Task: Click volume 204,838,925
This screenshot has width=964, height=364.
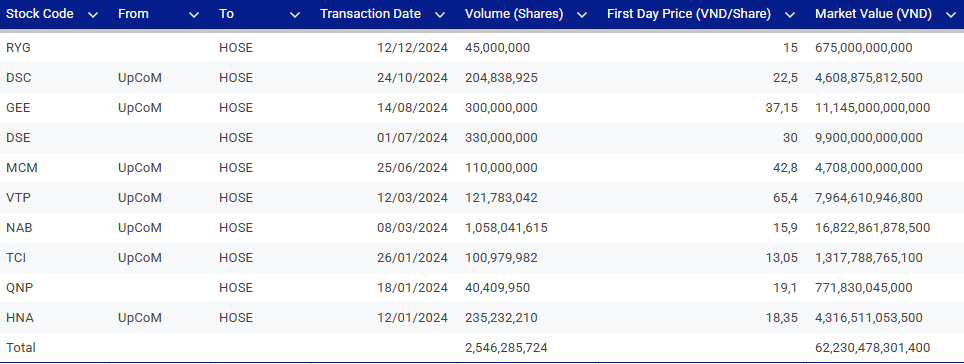Action: (501, 78)
